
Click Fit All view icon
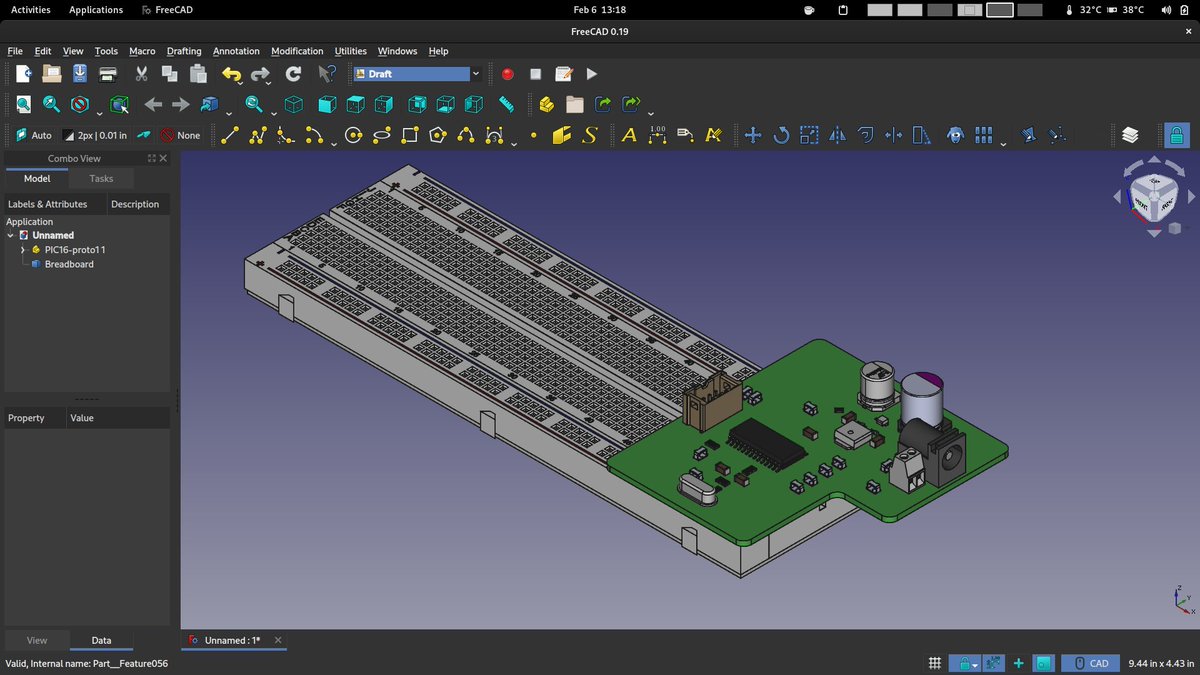23,104
